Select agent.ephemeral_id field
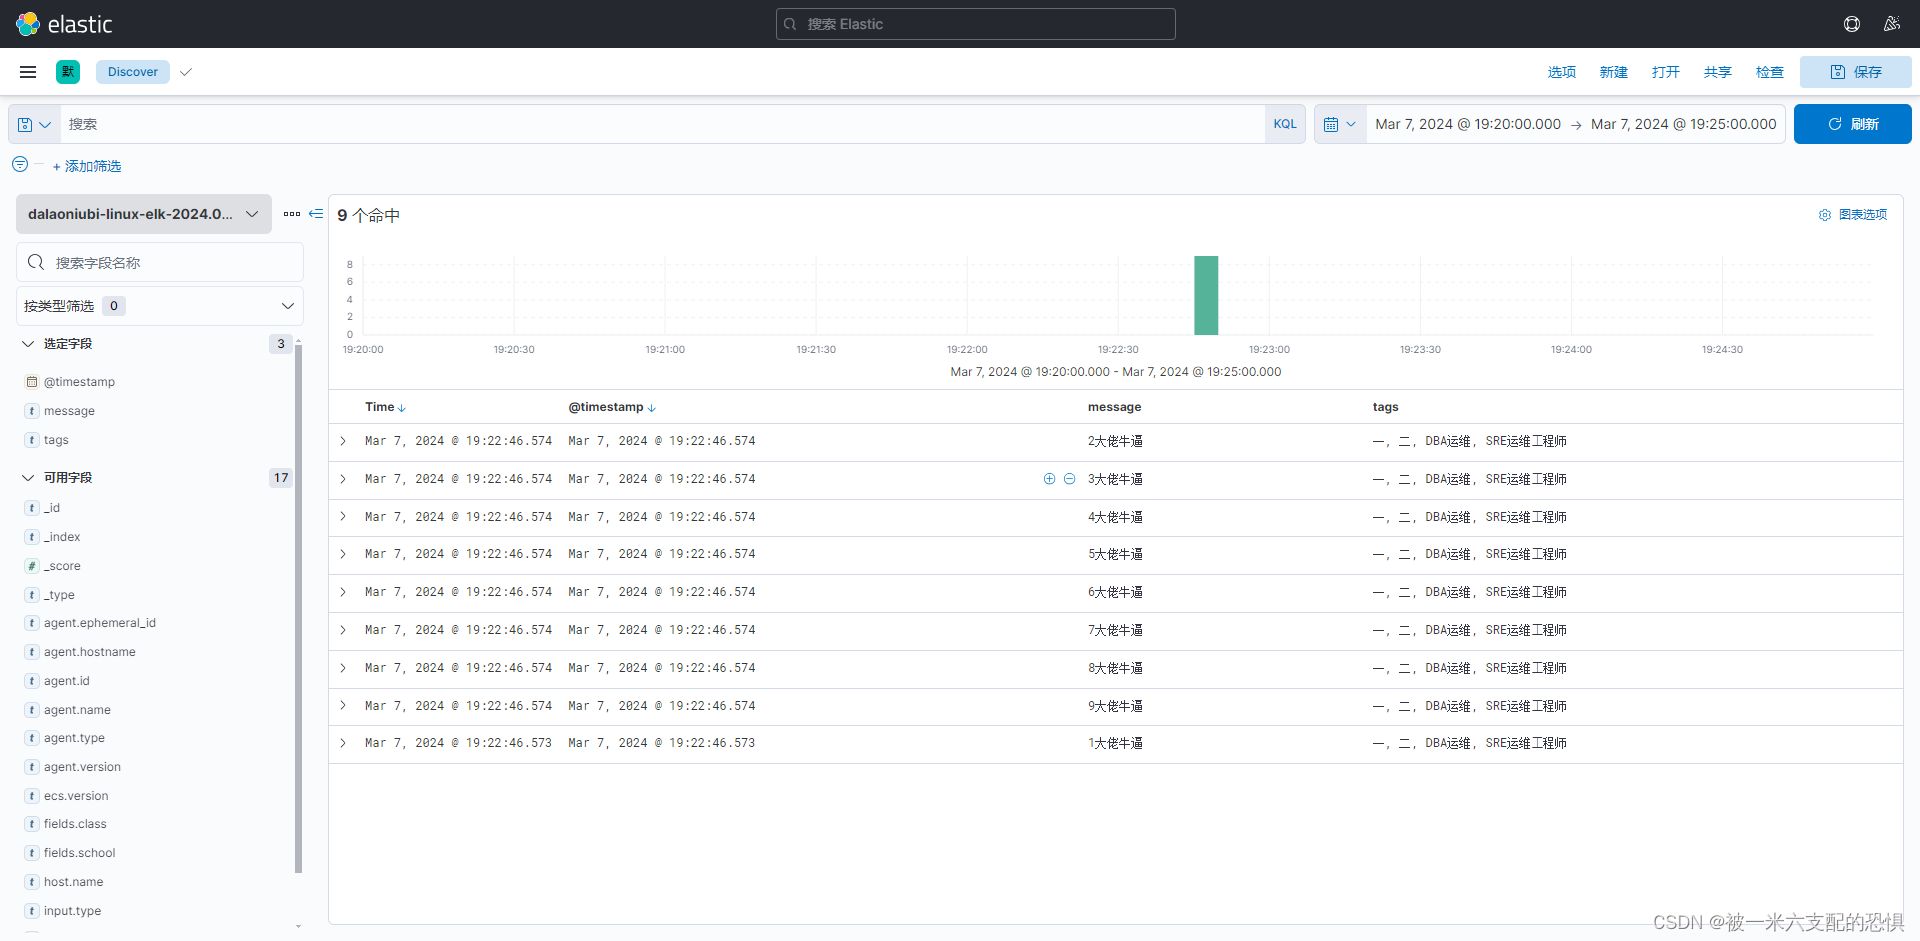The width and height of the screenshot is (1920, 941). coord(99,623)
